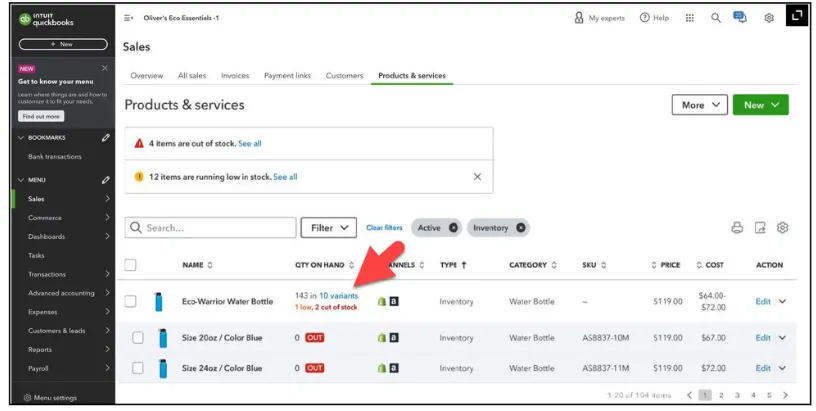Open My experts
The height and width of the screenshot is (411, 816).
pos(599,18)
